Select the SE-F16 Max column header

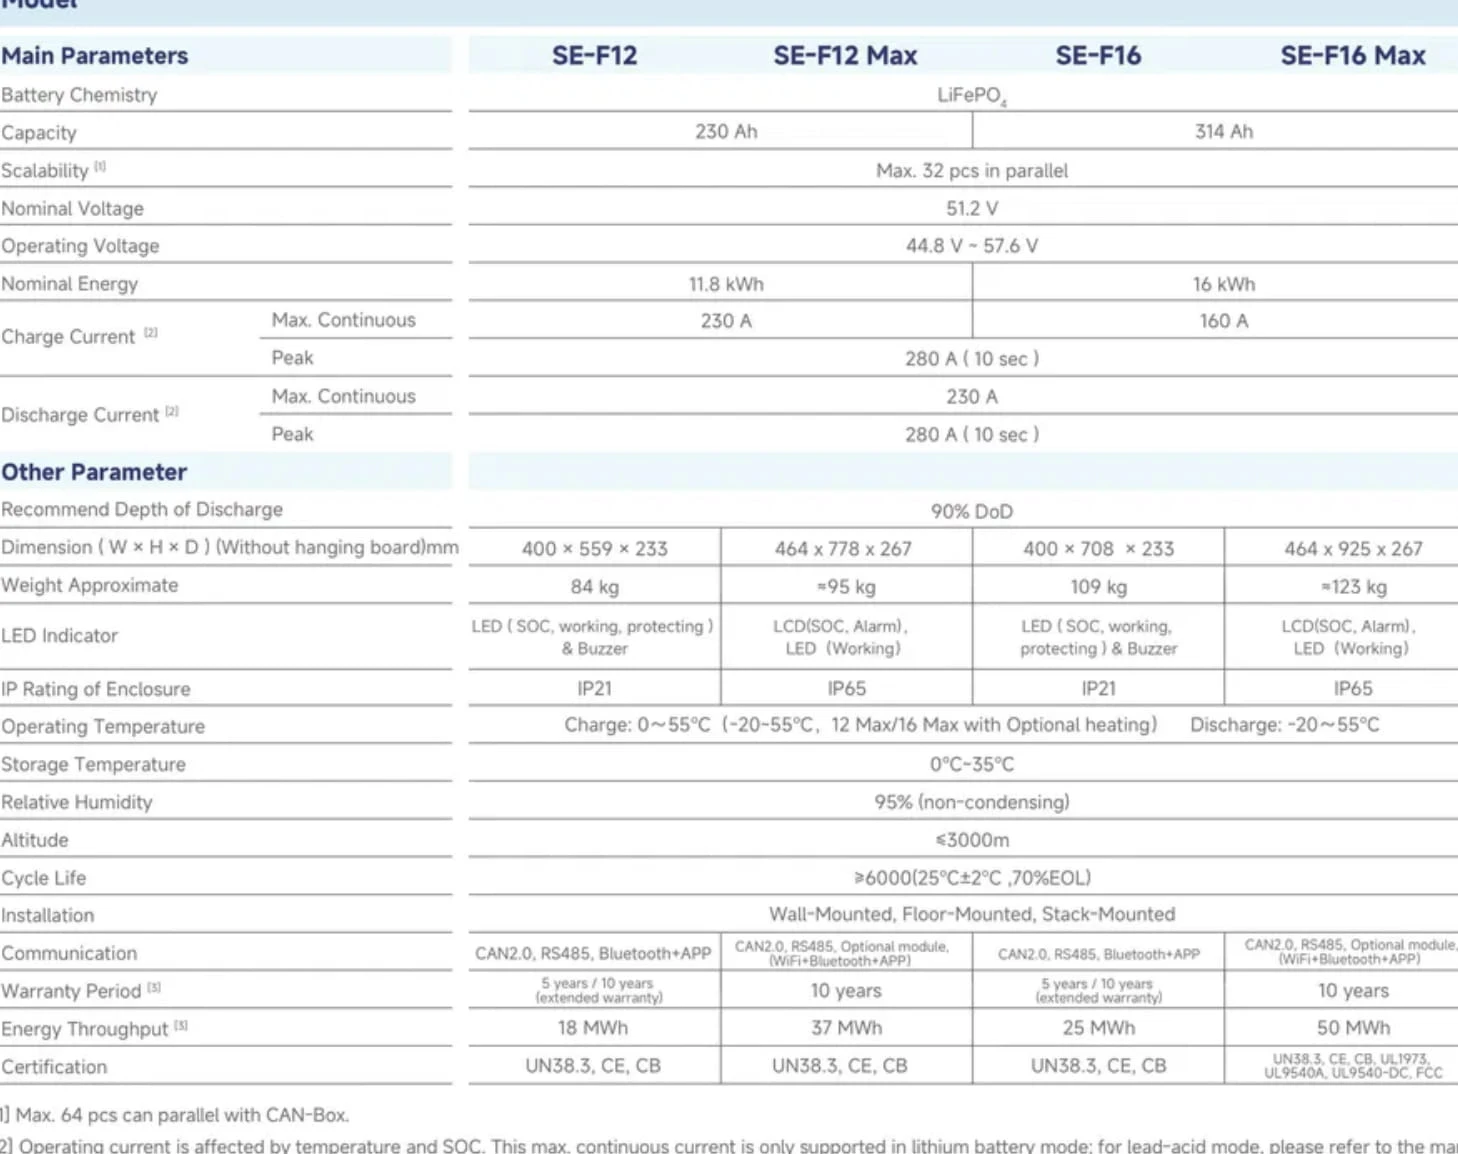1353,56
